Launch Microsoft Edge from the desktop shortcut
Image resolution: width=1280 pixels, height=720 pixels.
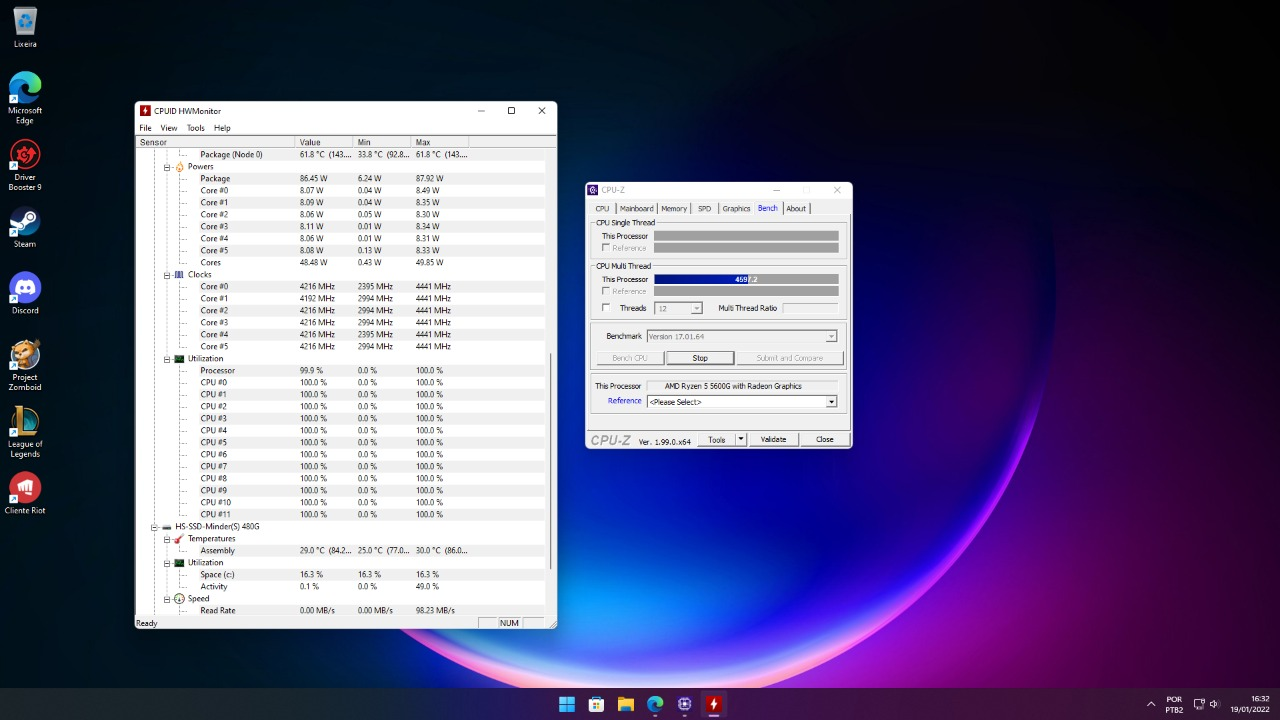[25, 98]
